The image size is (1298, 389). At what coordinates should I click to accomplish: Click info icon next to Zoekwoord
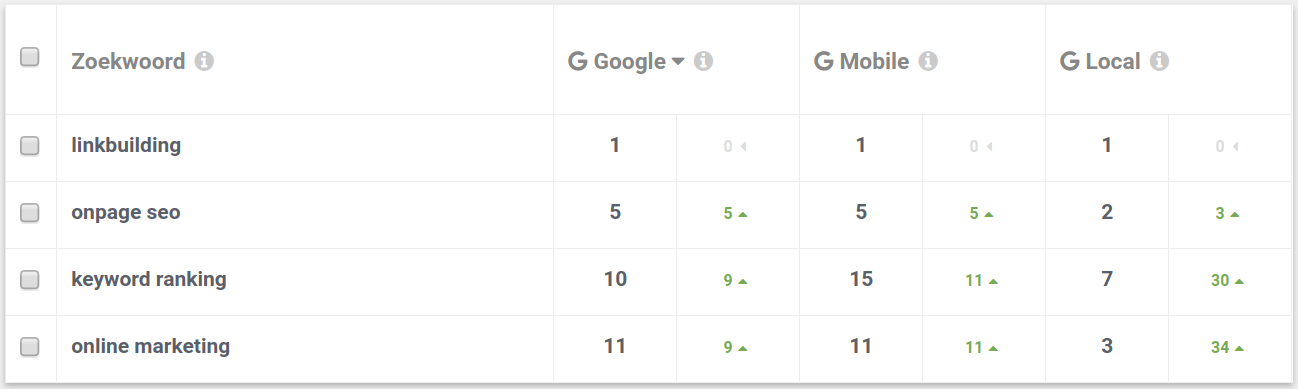pos(204,62)
